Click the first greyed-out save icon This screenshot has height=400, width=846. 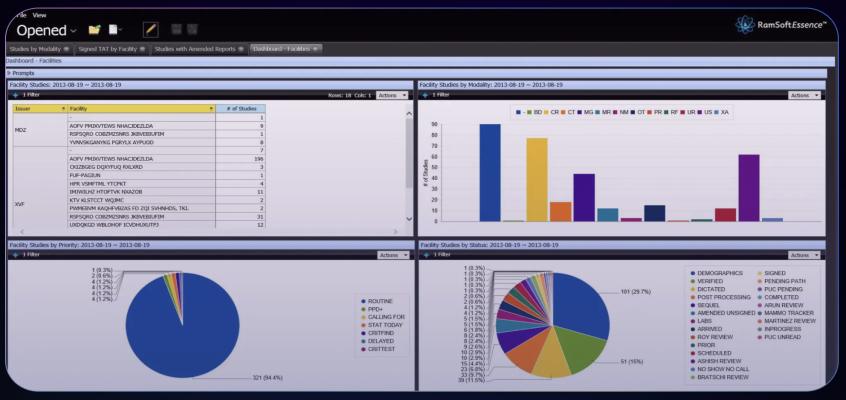coord(177,30)
